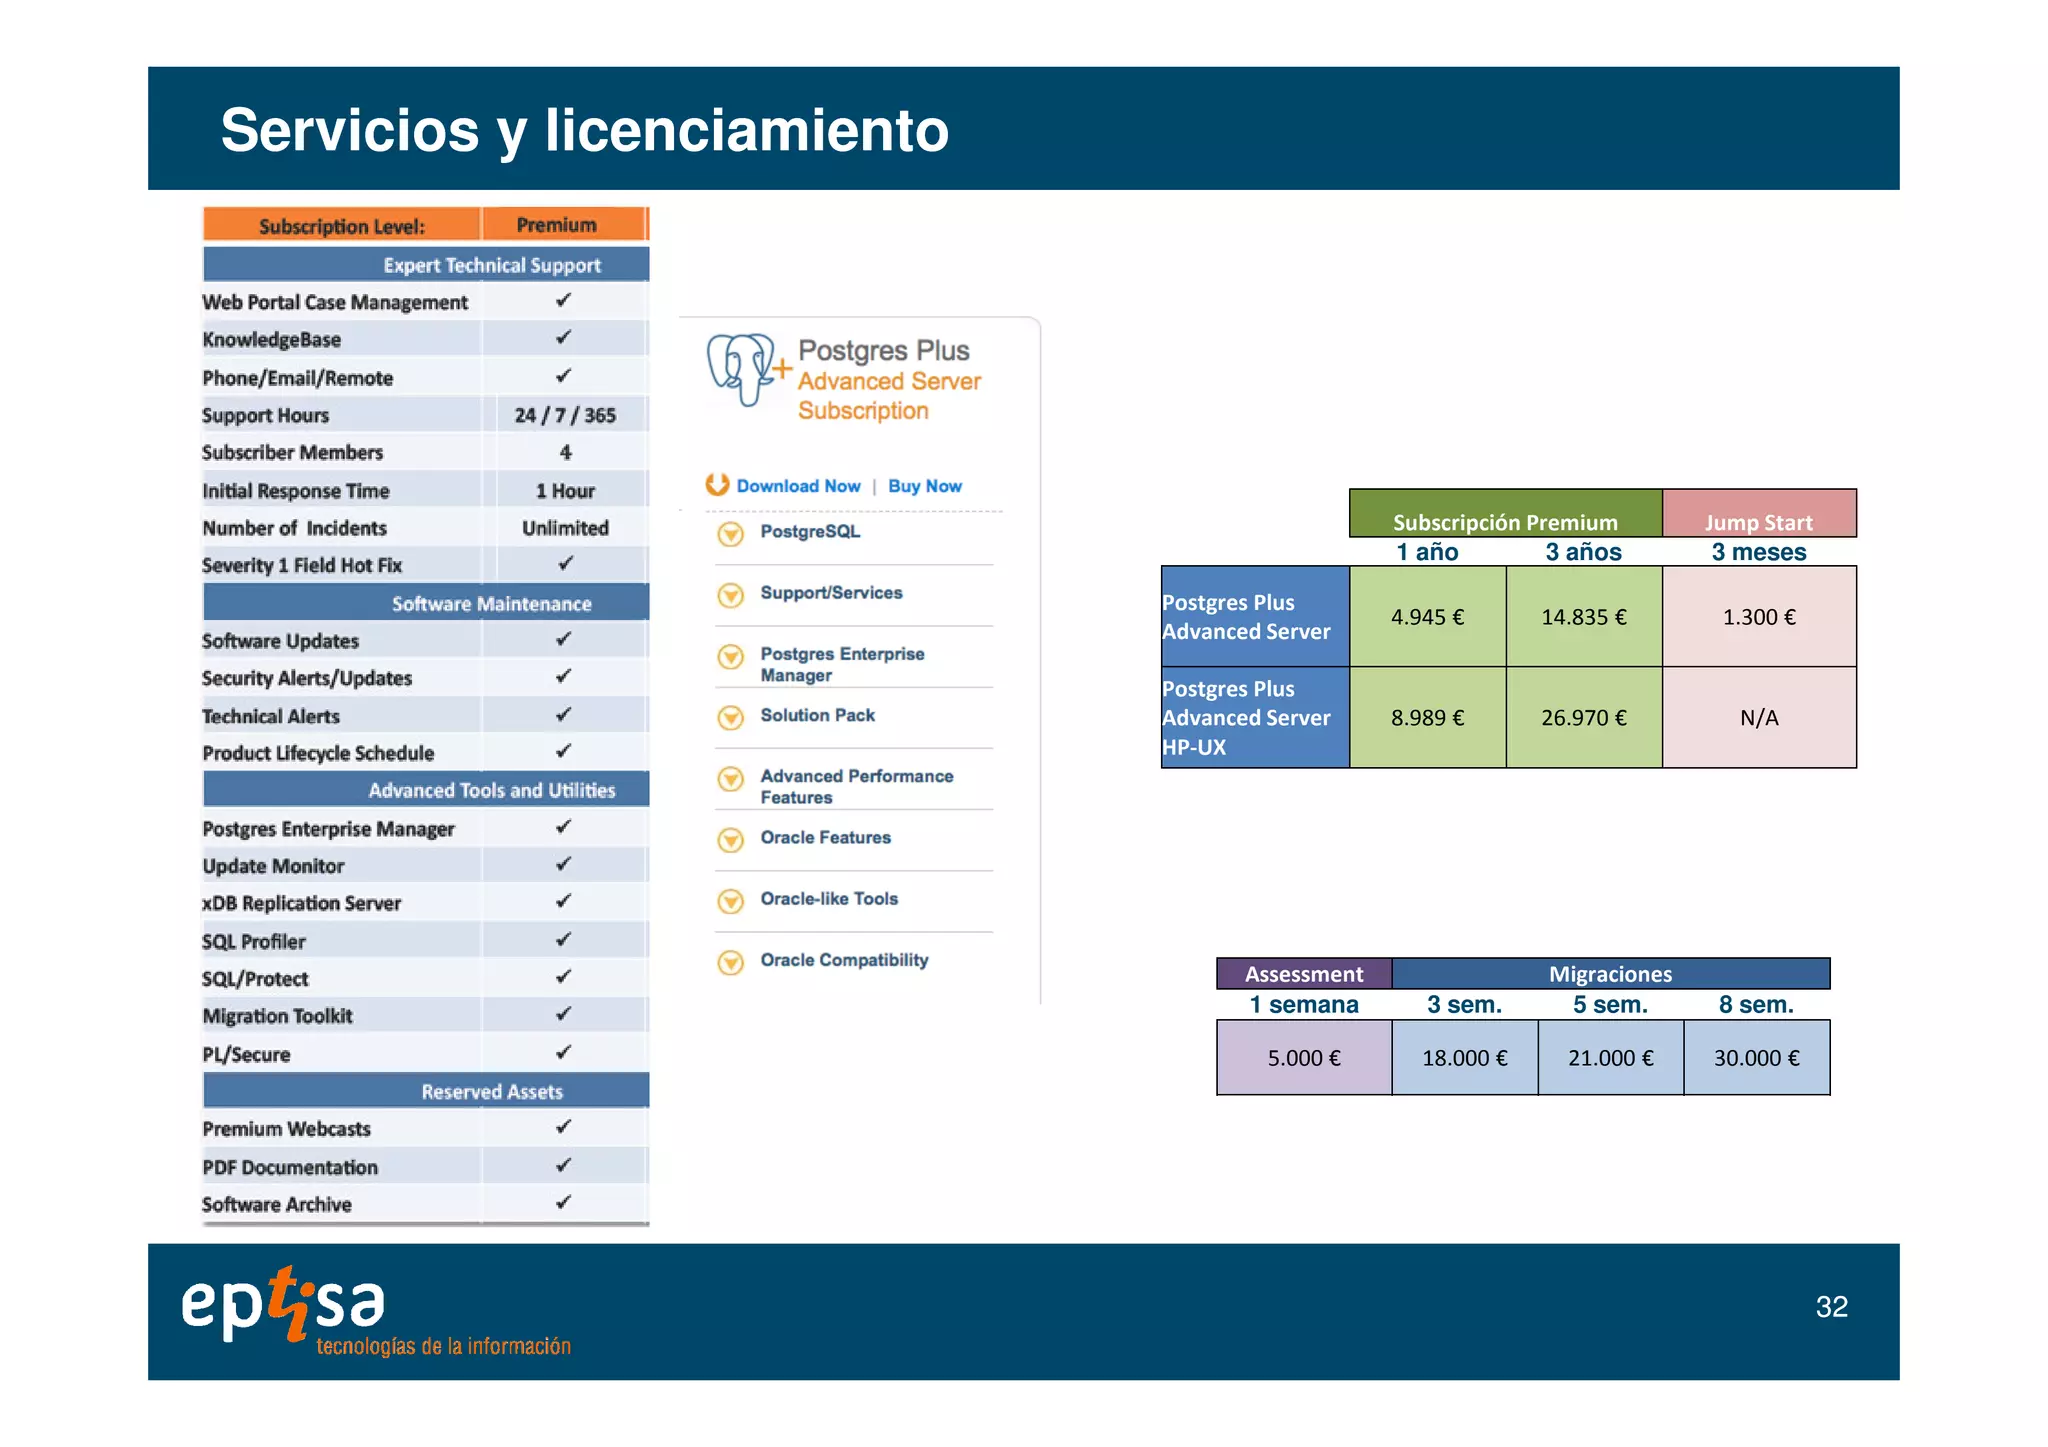
Task: Click the N/A cell for HP-UX
Action: 1759,717
